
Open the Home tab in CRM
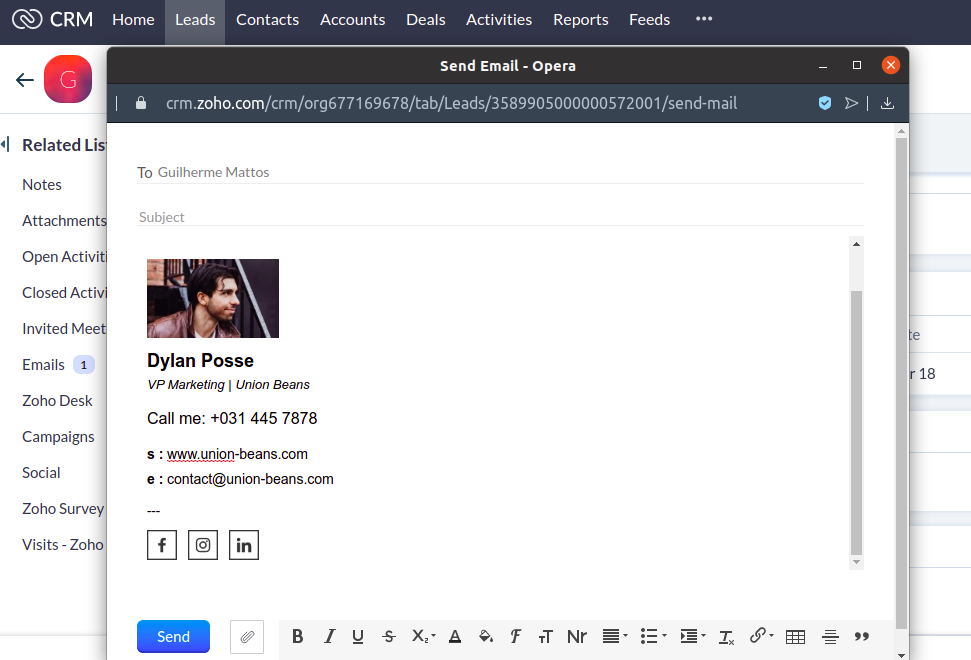point(133,20)
